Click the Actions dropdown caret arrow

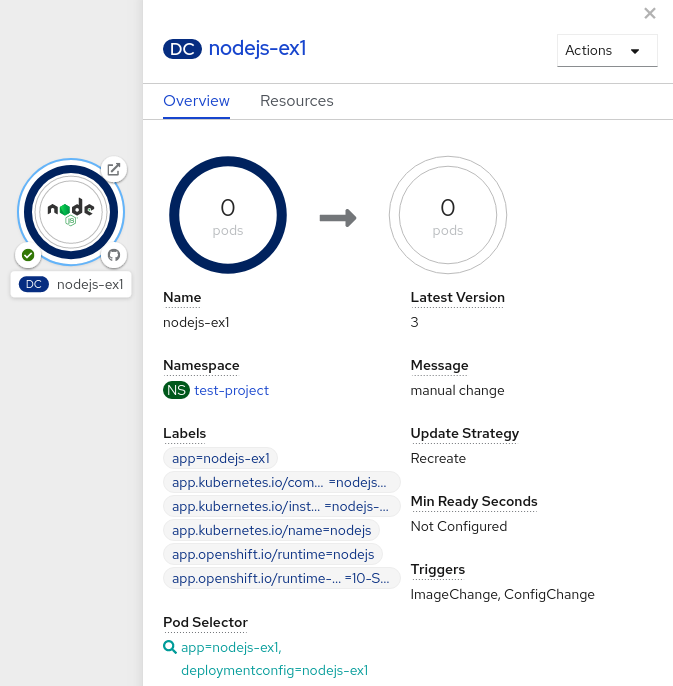[x=635, y=51]
